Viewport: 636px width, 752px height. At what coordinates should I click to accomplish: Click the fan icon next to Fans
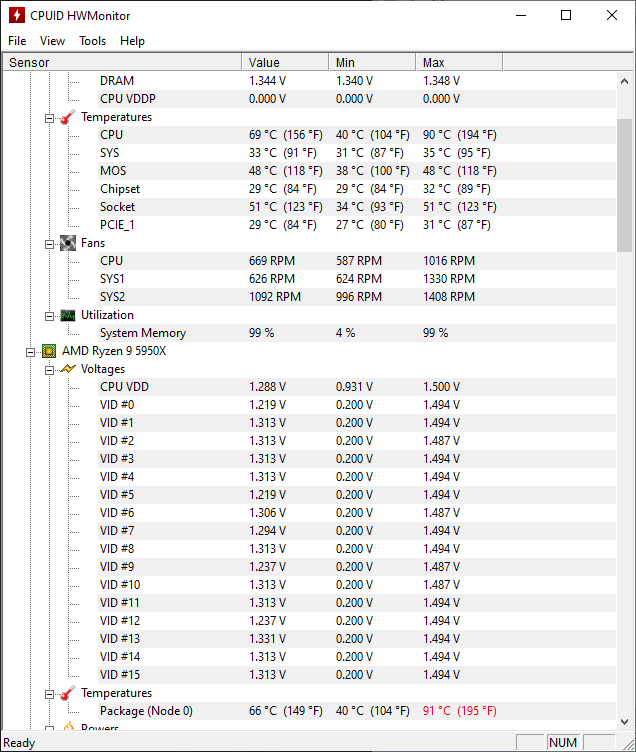click(68, 243)
